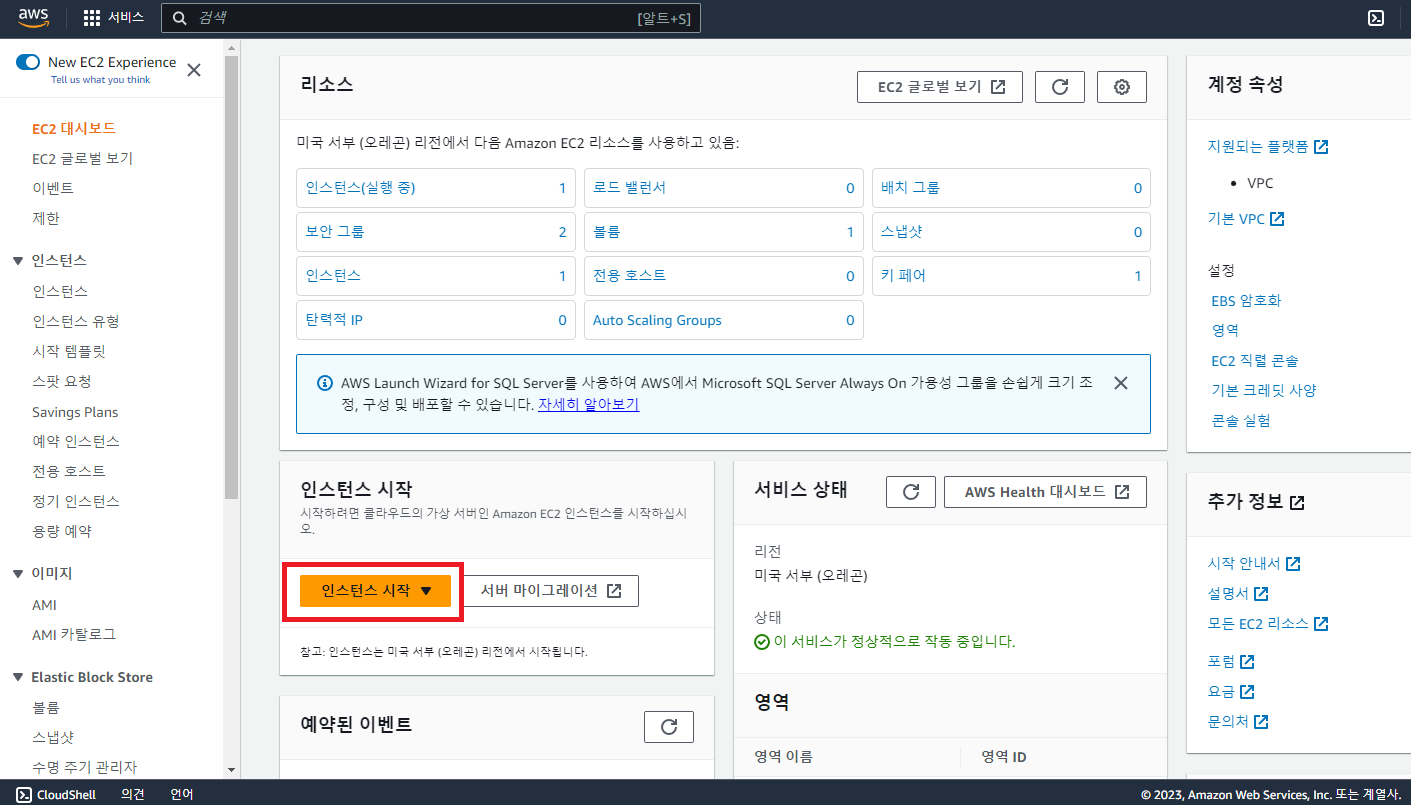Open 예약 인스턴스 in sidebar

76,442
